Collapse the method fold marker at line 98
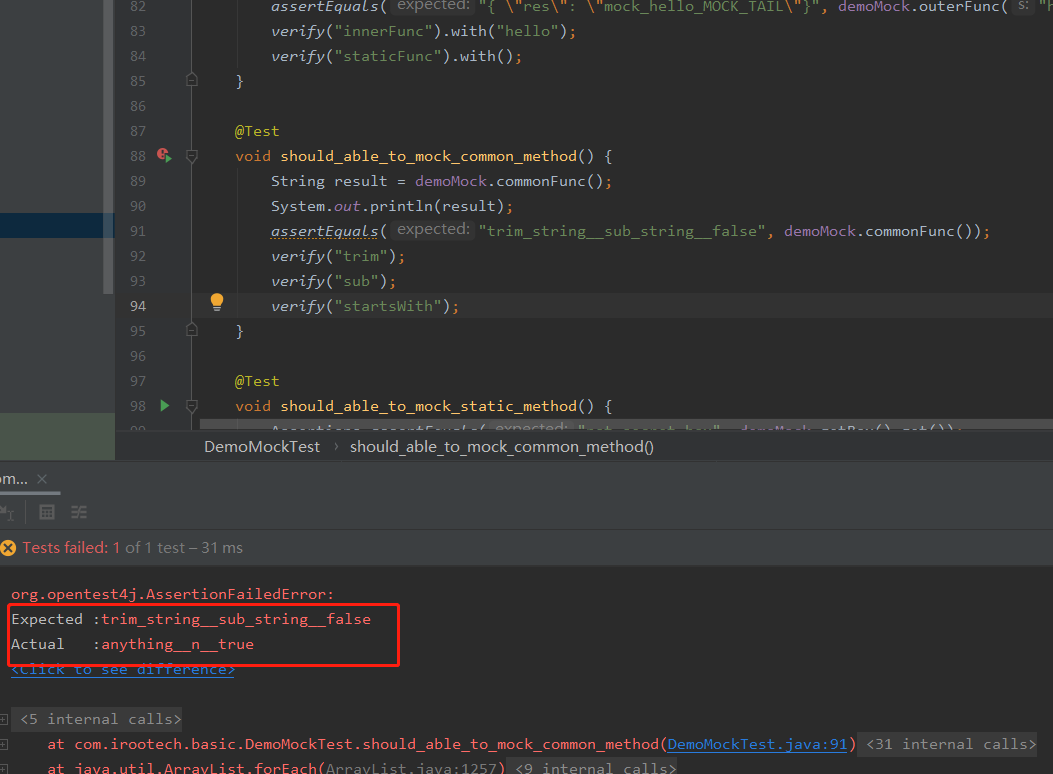 click(191, 405)
